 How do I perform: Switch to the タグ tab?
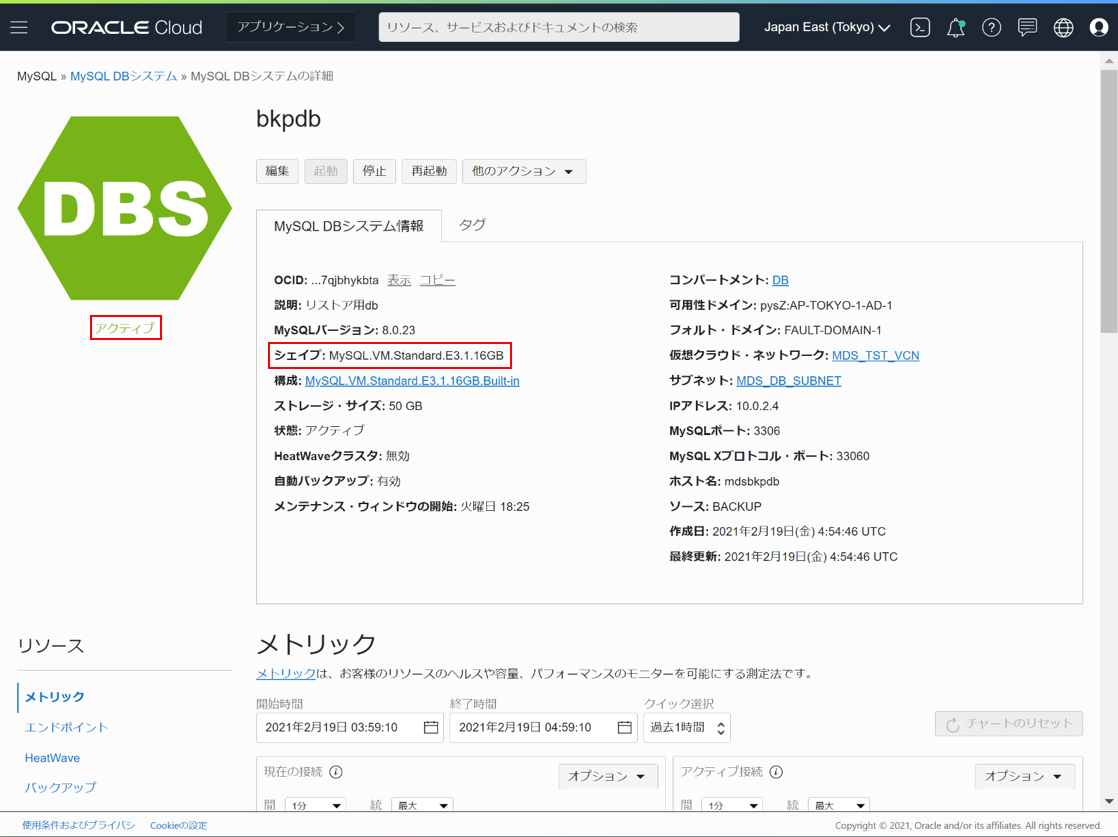pyautogui.click(x=472, y=225)
